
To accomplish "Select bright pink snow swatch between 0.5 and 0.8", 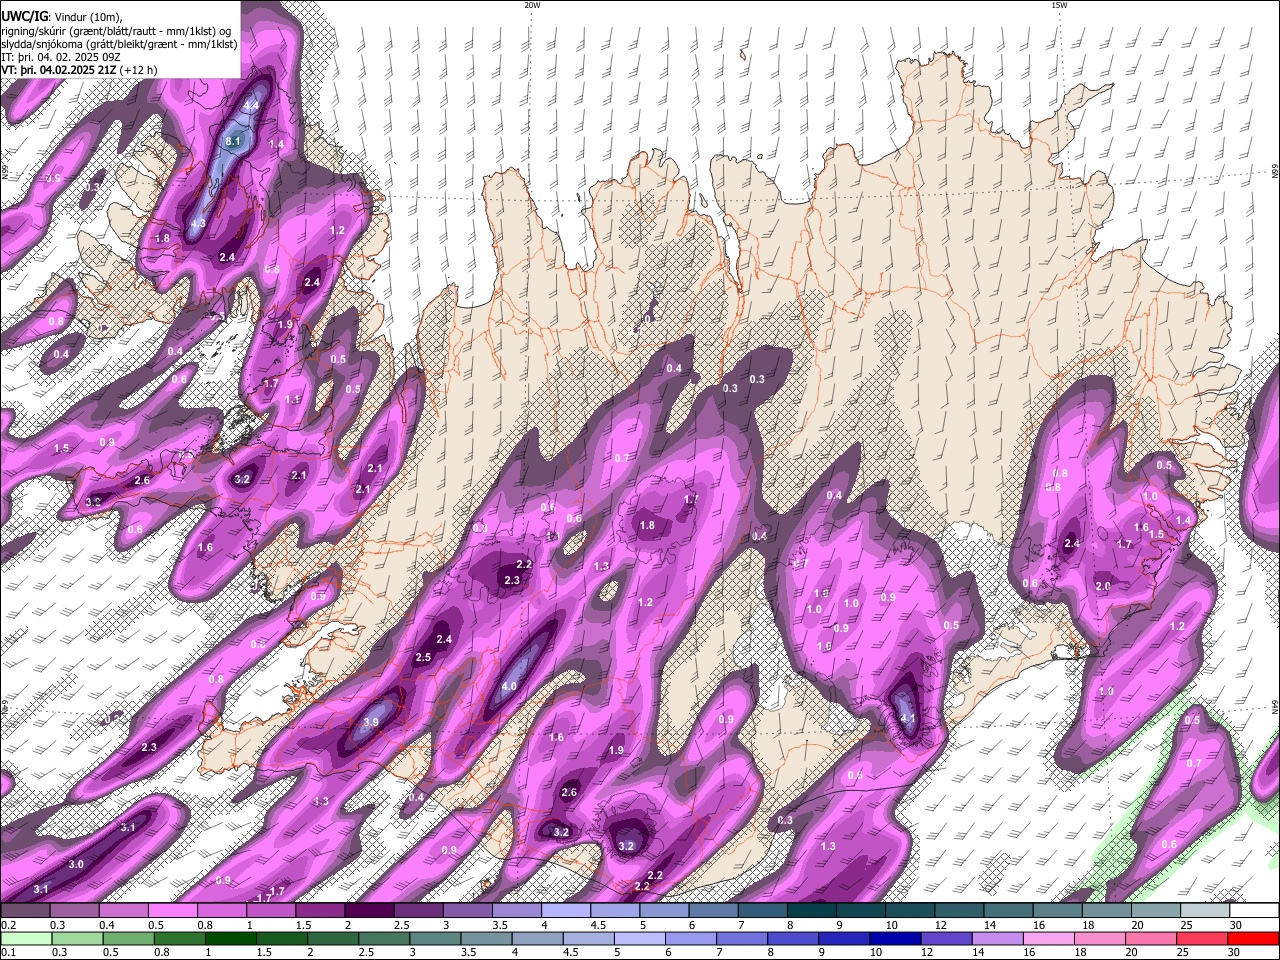I will point(173,911).
